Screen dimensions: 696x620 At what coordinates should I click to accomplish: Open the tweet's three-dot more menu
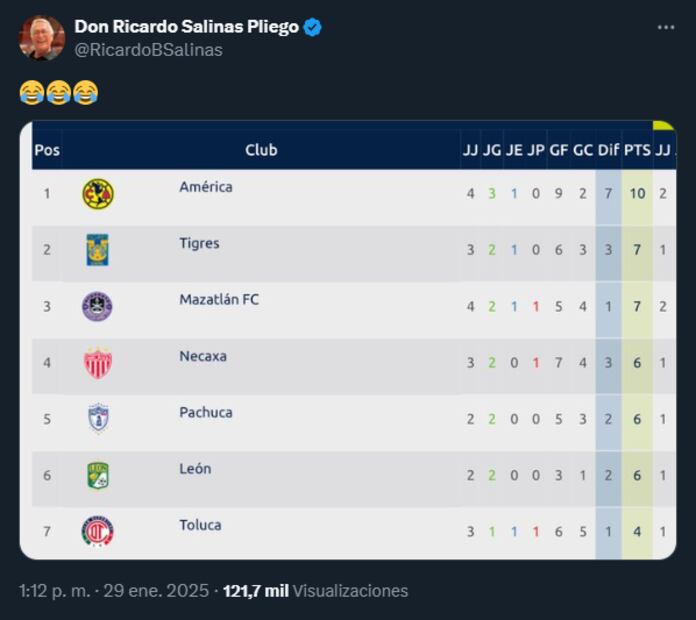tap(666, 28)
